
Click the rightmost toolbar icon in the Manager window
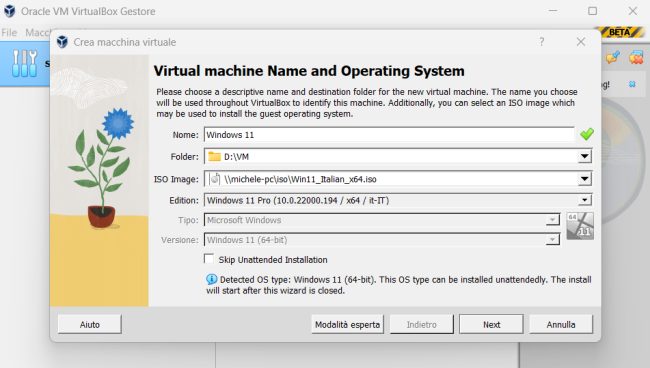coord(636,57)
